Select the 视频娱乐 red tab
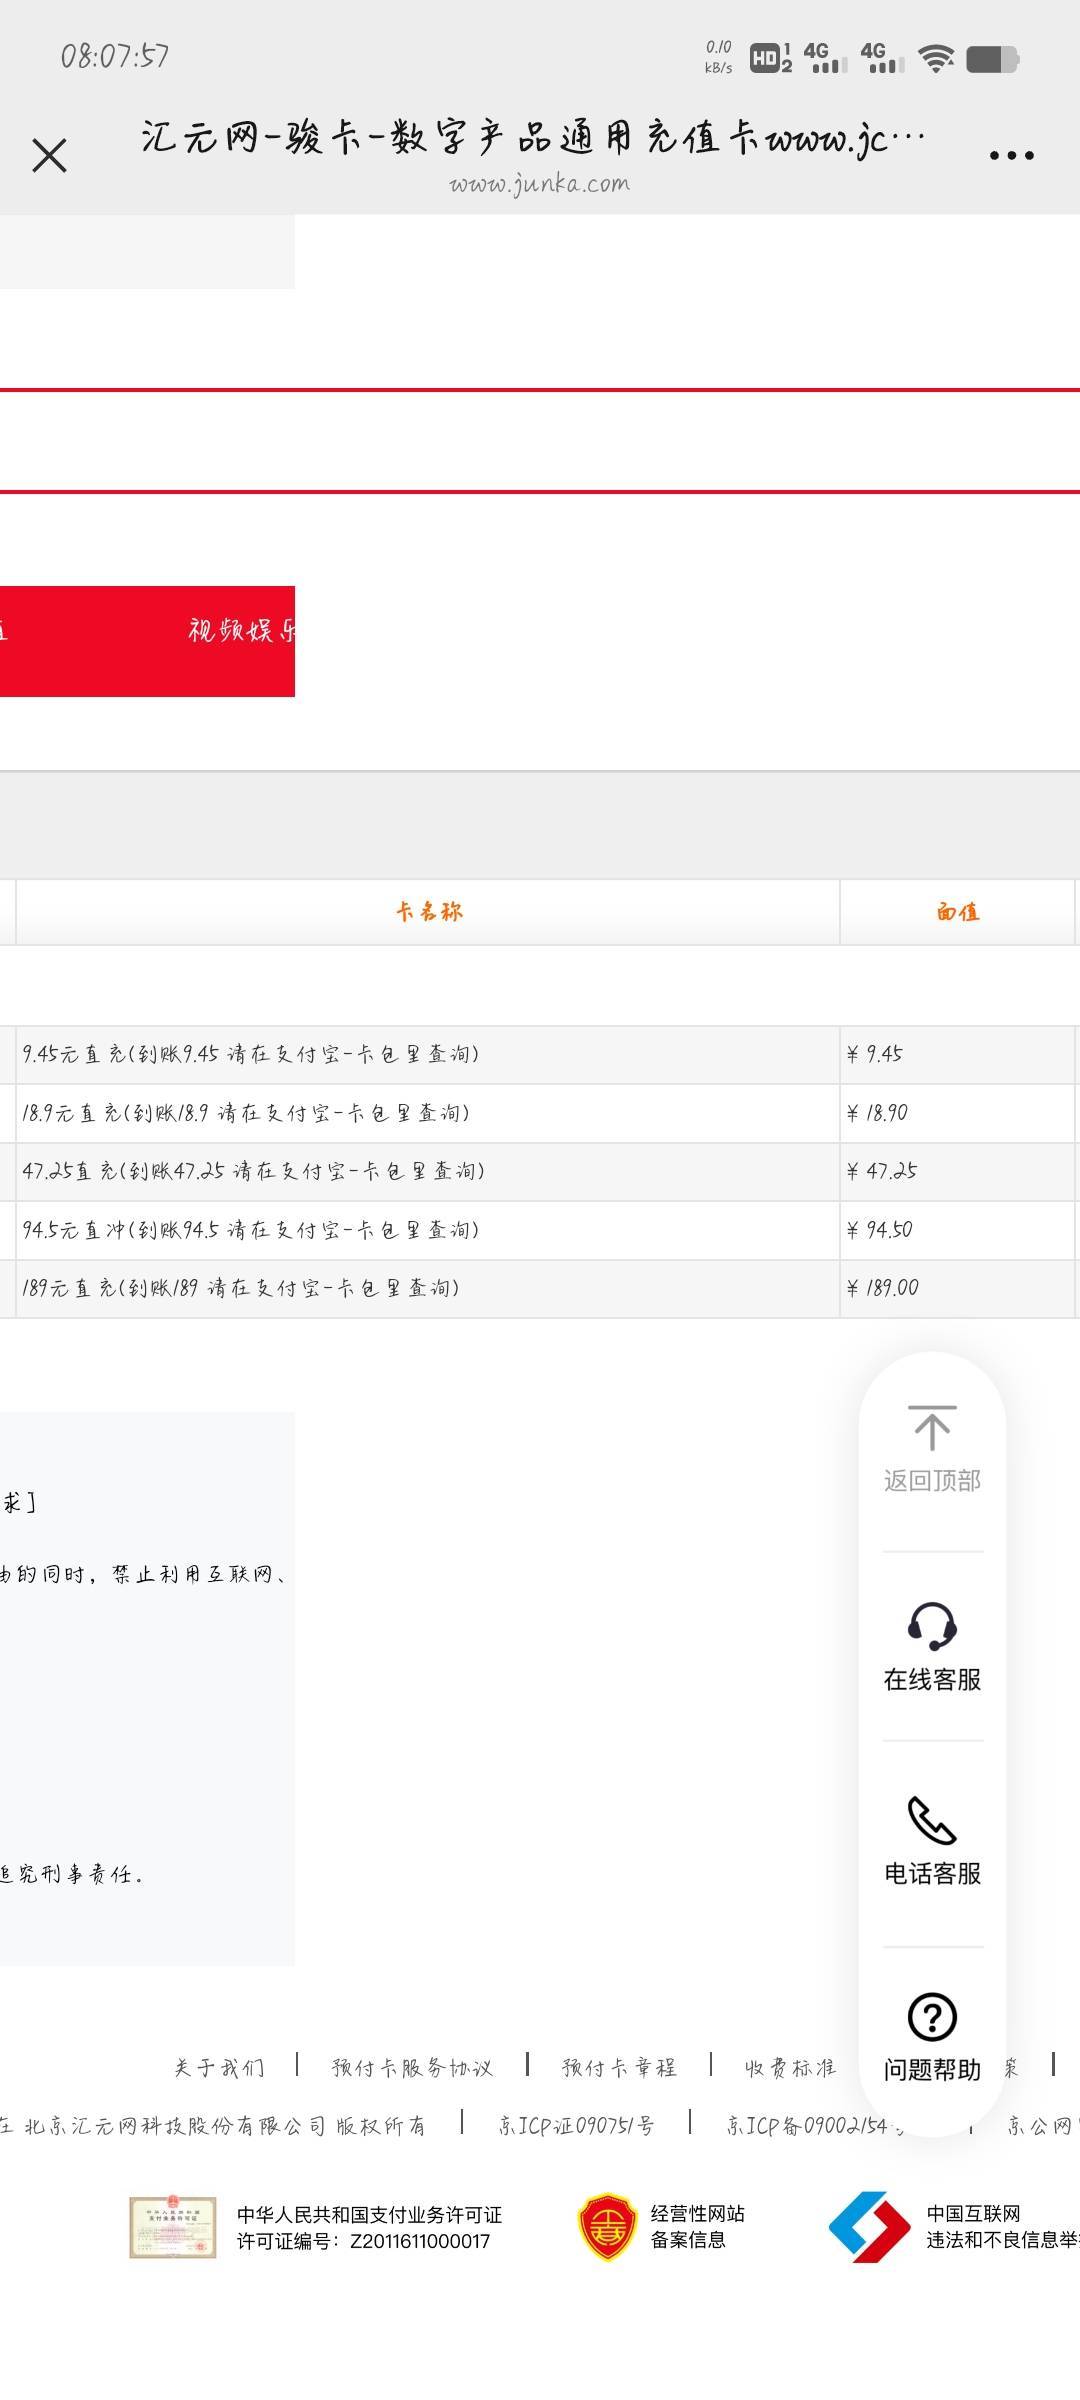Image resolution: width=1080 pixels, height=2400 pixels. [240, 631]
